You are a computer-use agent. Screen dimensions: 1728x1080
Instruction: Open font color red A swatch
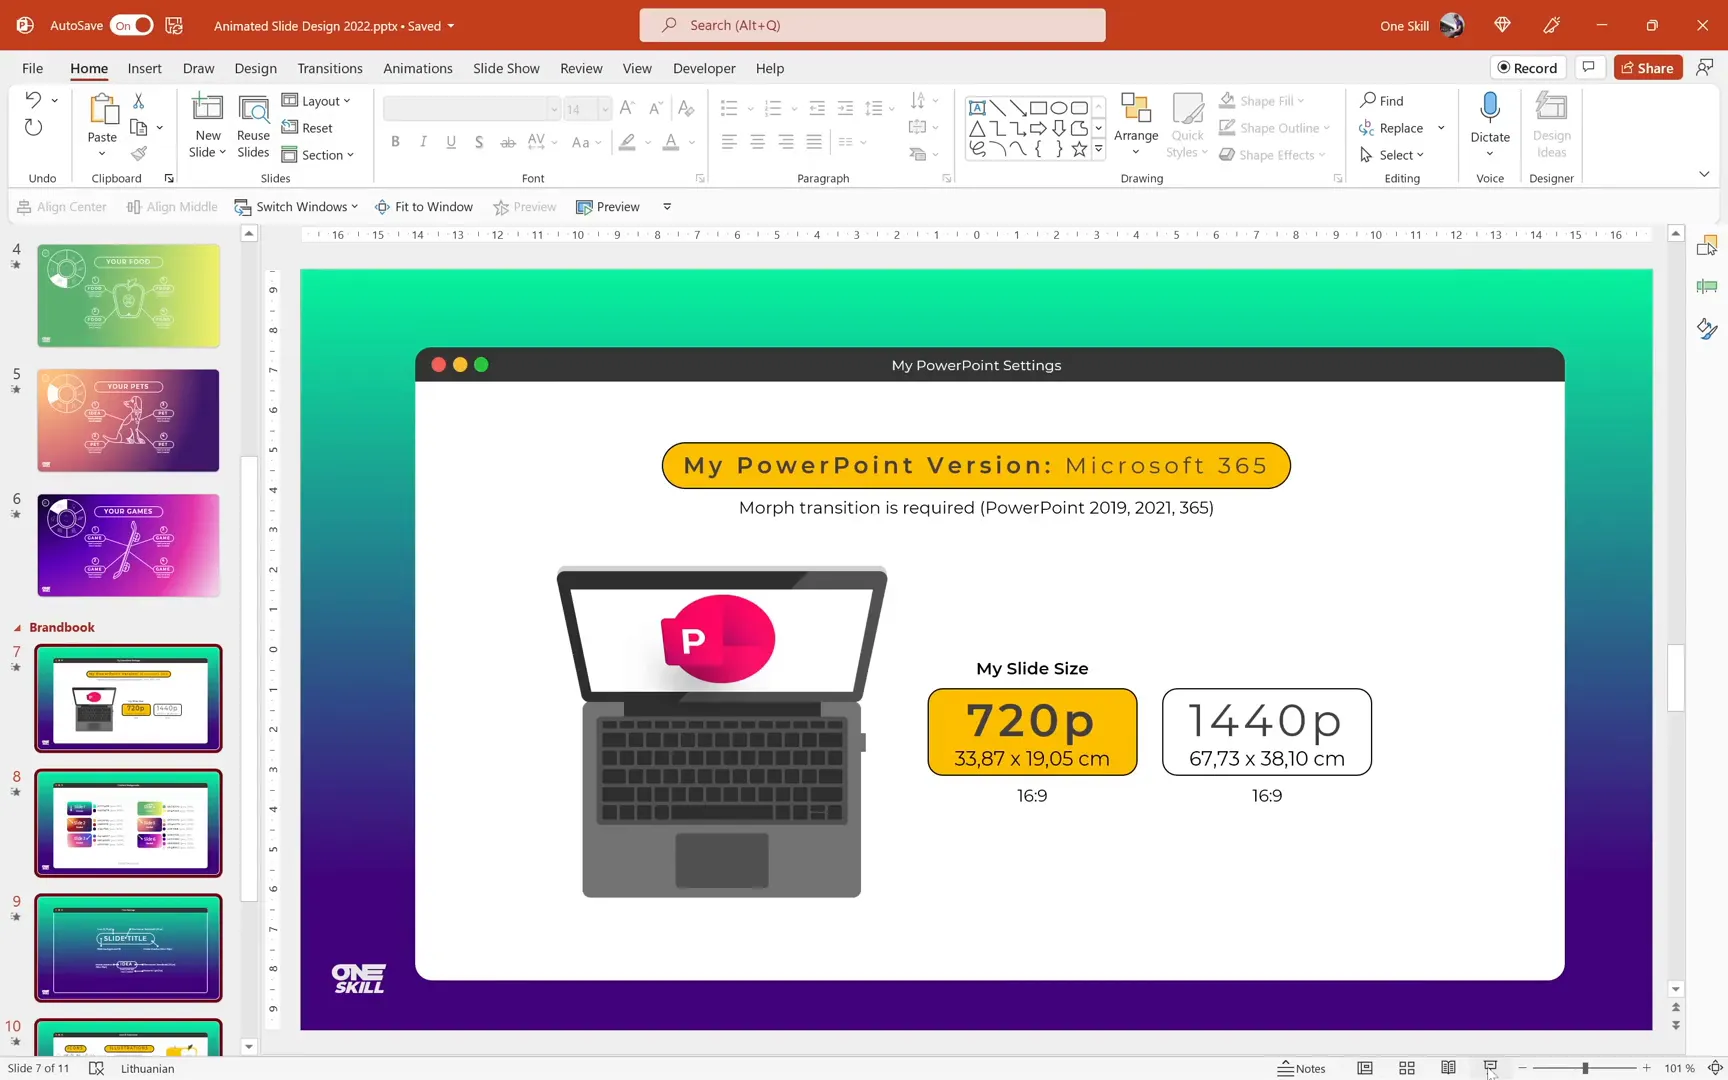click(x=671, y=142)
